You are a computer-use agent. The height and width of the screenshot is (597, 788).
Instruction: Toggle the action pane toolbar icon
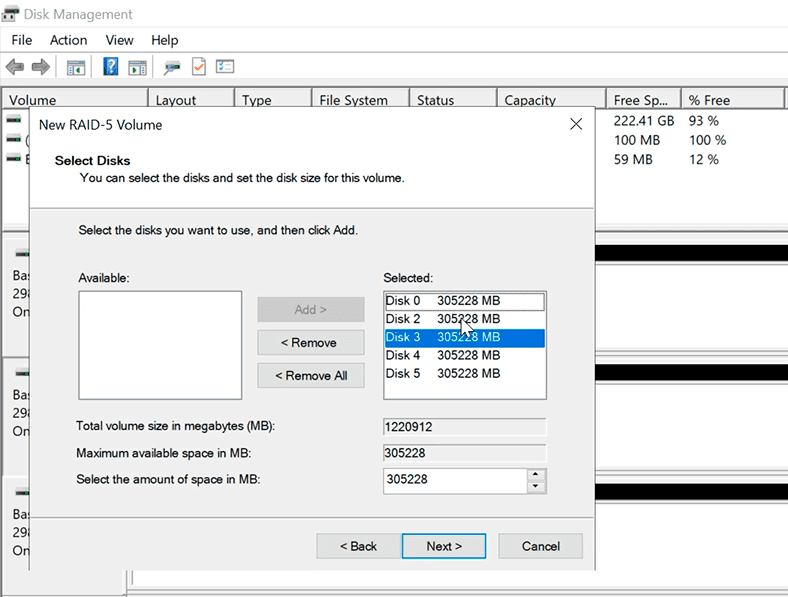pyautogui.click(x=137, y=67)
